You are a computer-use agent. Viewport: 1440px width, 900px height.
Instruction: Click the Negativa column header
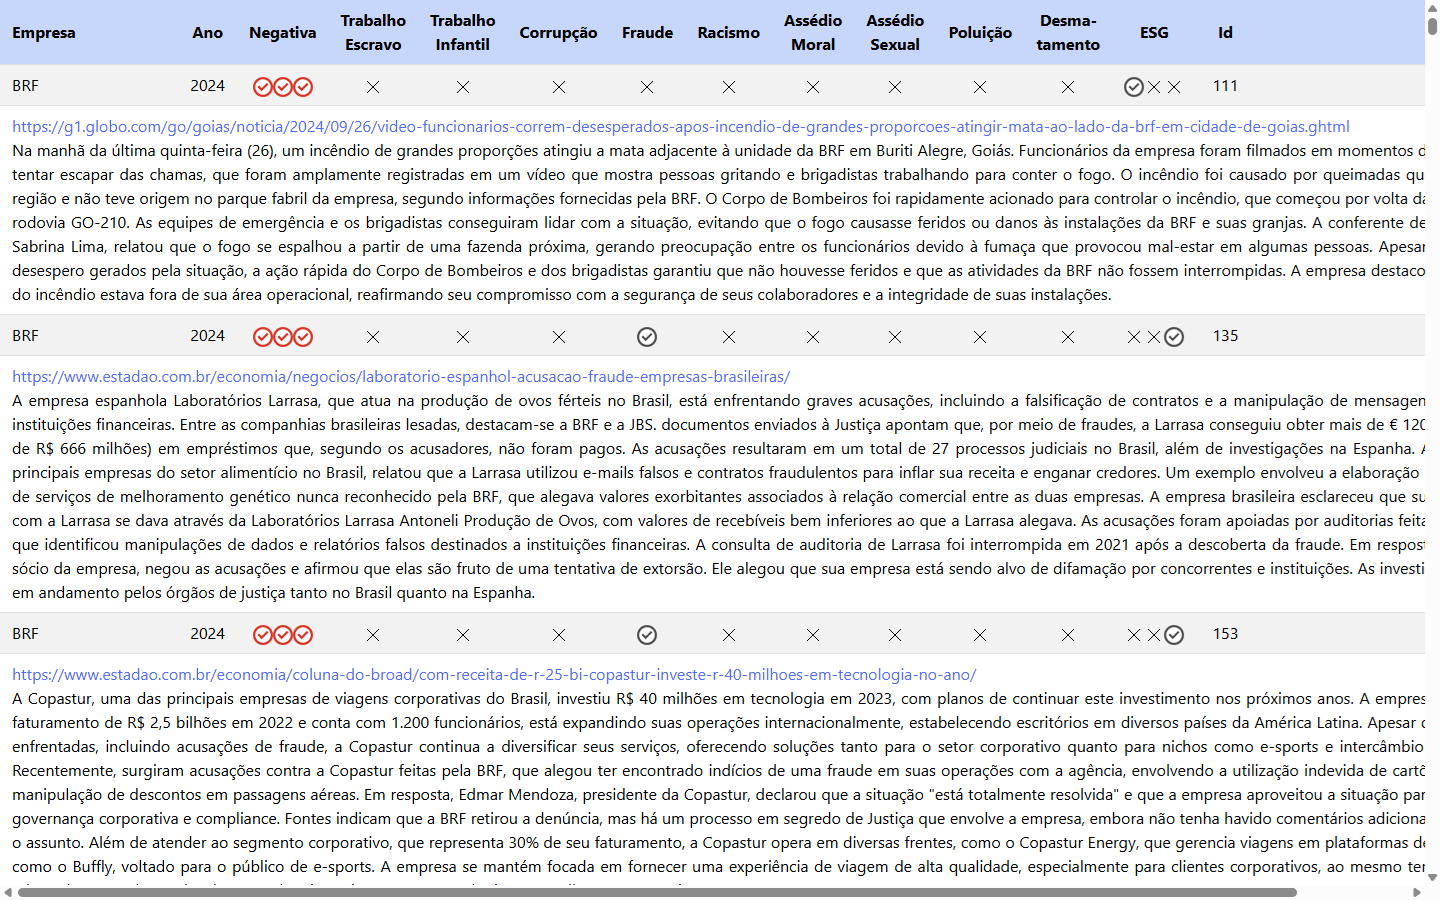(283, 33)
